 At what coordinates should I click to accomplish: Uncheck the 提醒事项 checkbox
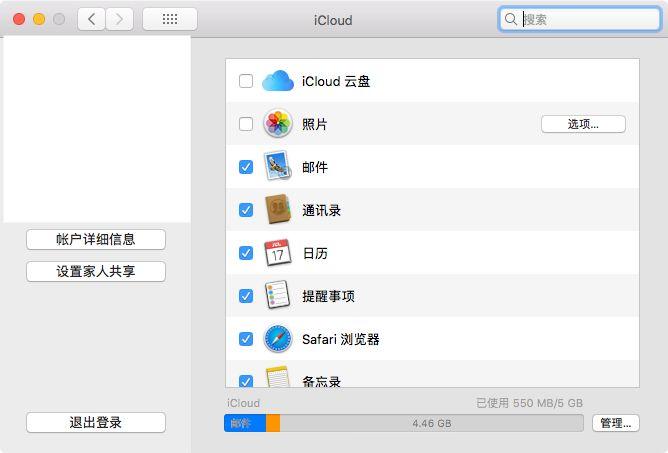[x=246, y=295]
